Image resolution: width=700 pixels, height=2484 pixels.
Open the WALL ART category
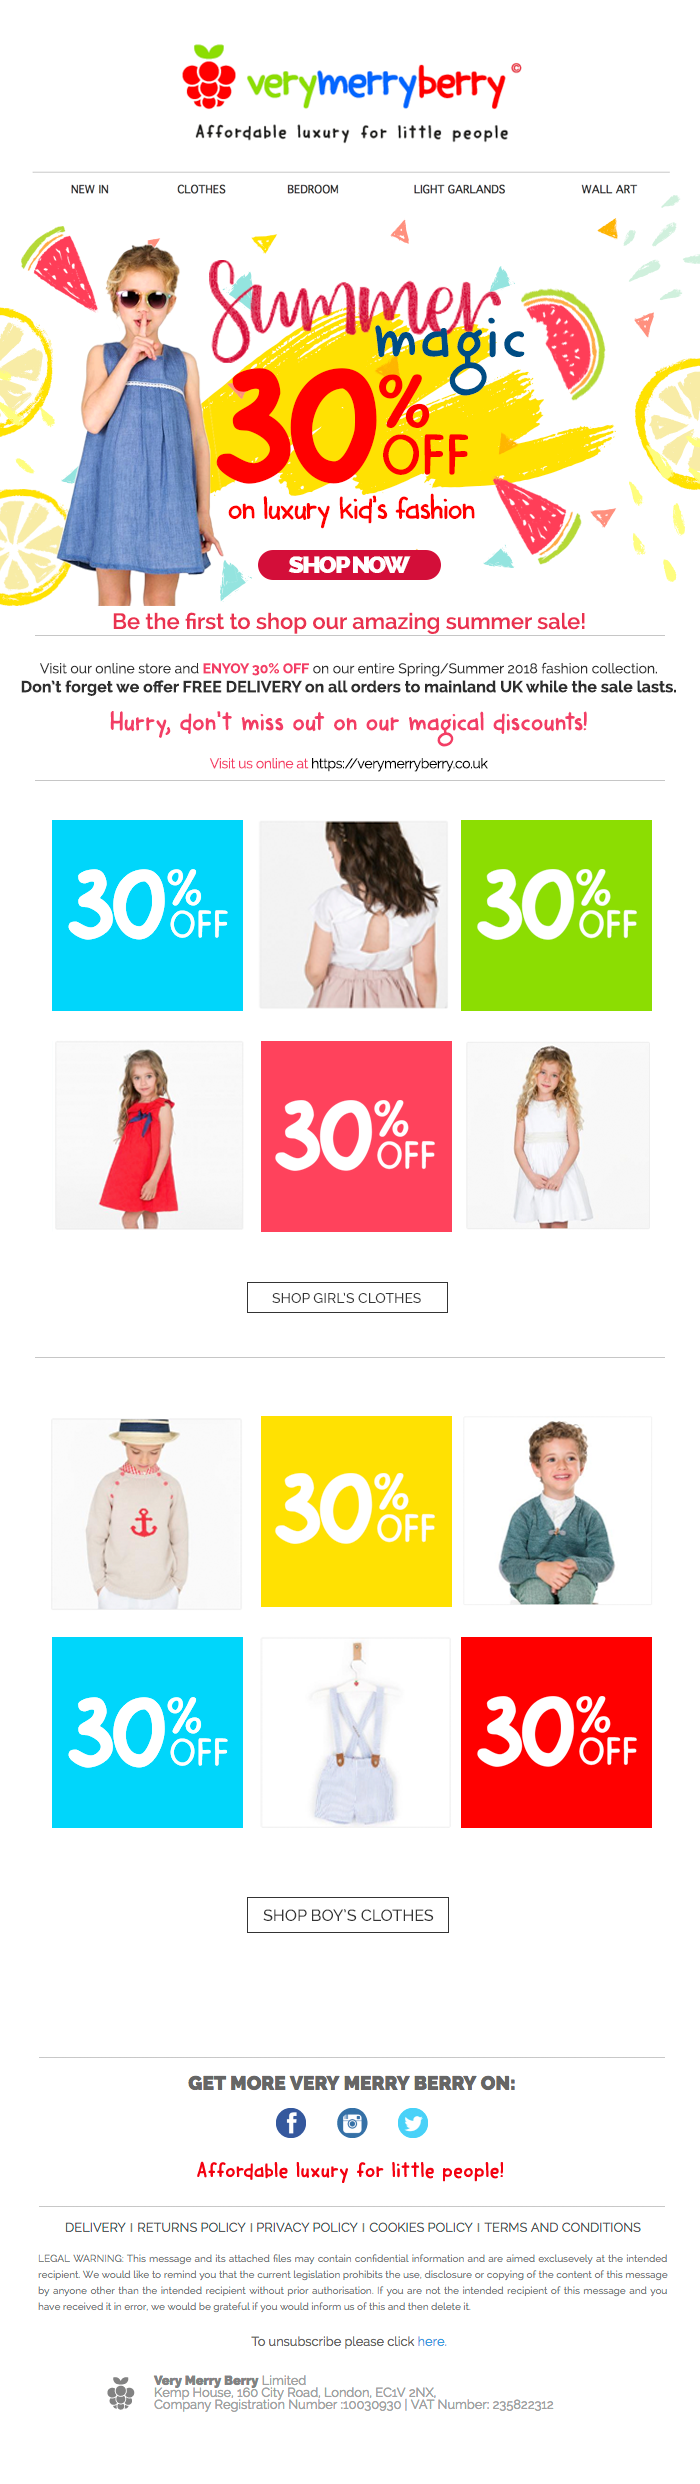609,189
